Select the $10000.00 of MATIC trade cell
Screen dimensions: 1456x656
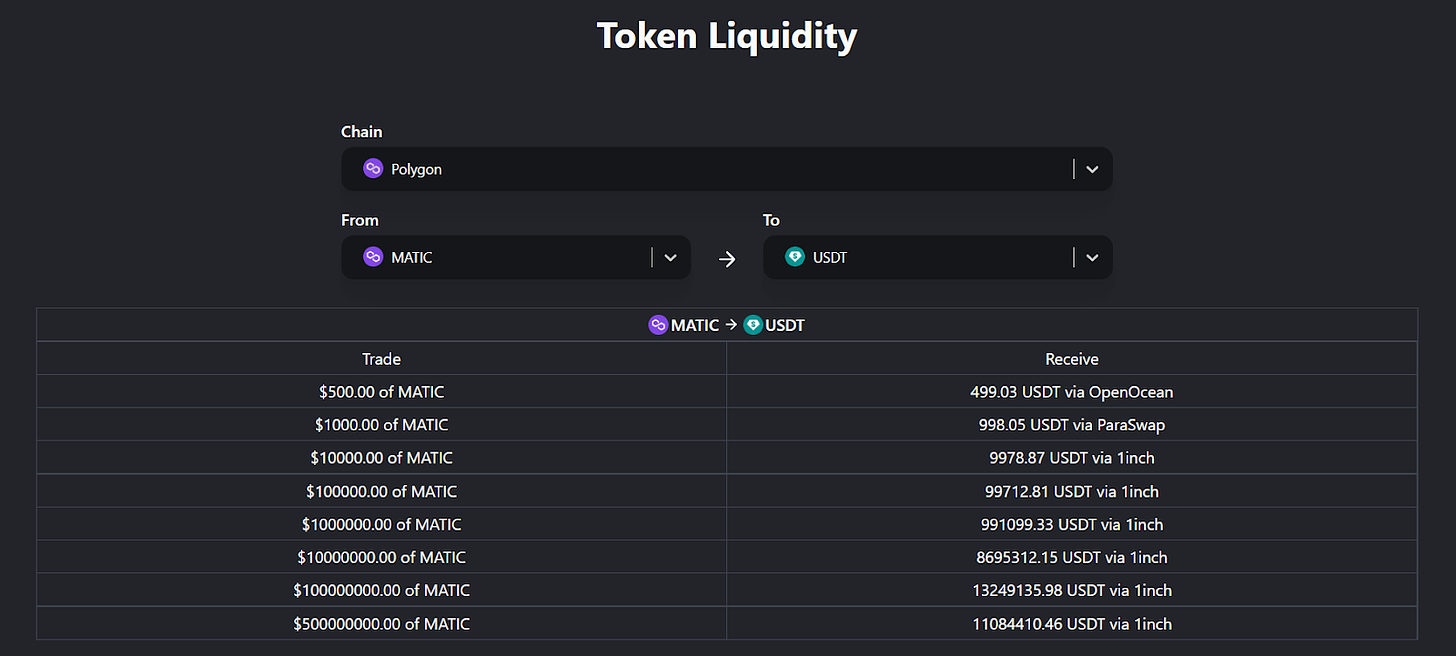pos(381,458)
